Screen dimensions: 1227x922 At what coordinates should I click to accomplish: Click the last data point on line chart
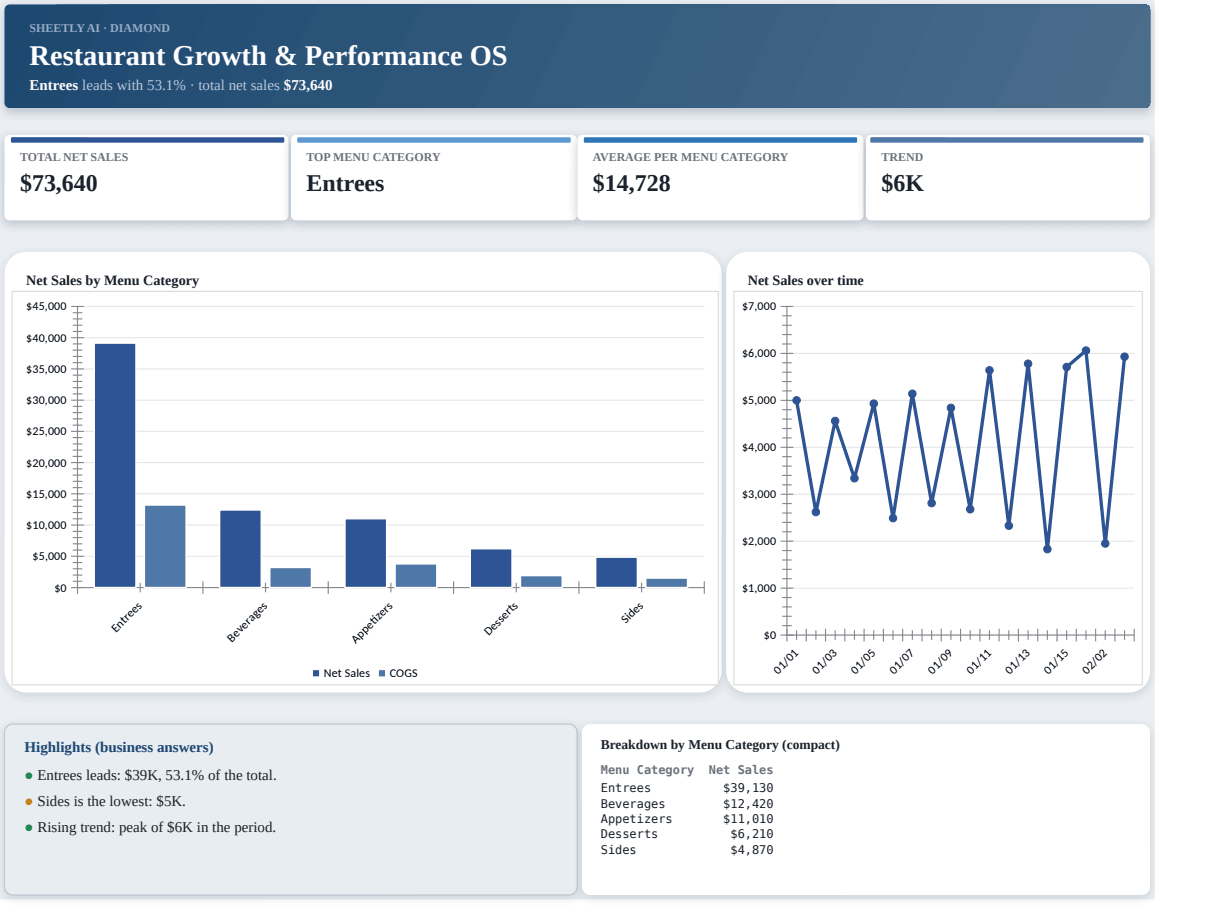tap(1125, 357)
